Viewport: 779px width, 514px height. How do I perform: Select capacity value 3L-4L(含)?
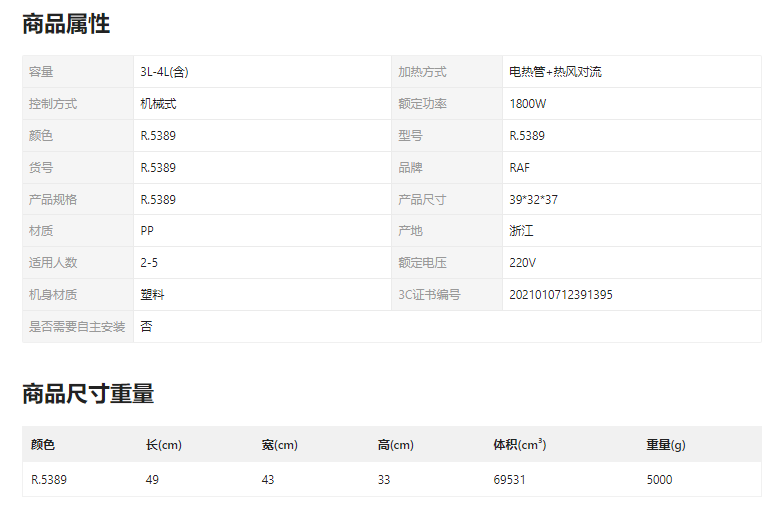164,72
